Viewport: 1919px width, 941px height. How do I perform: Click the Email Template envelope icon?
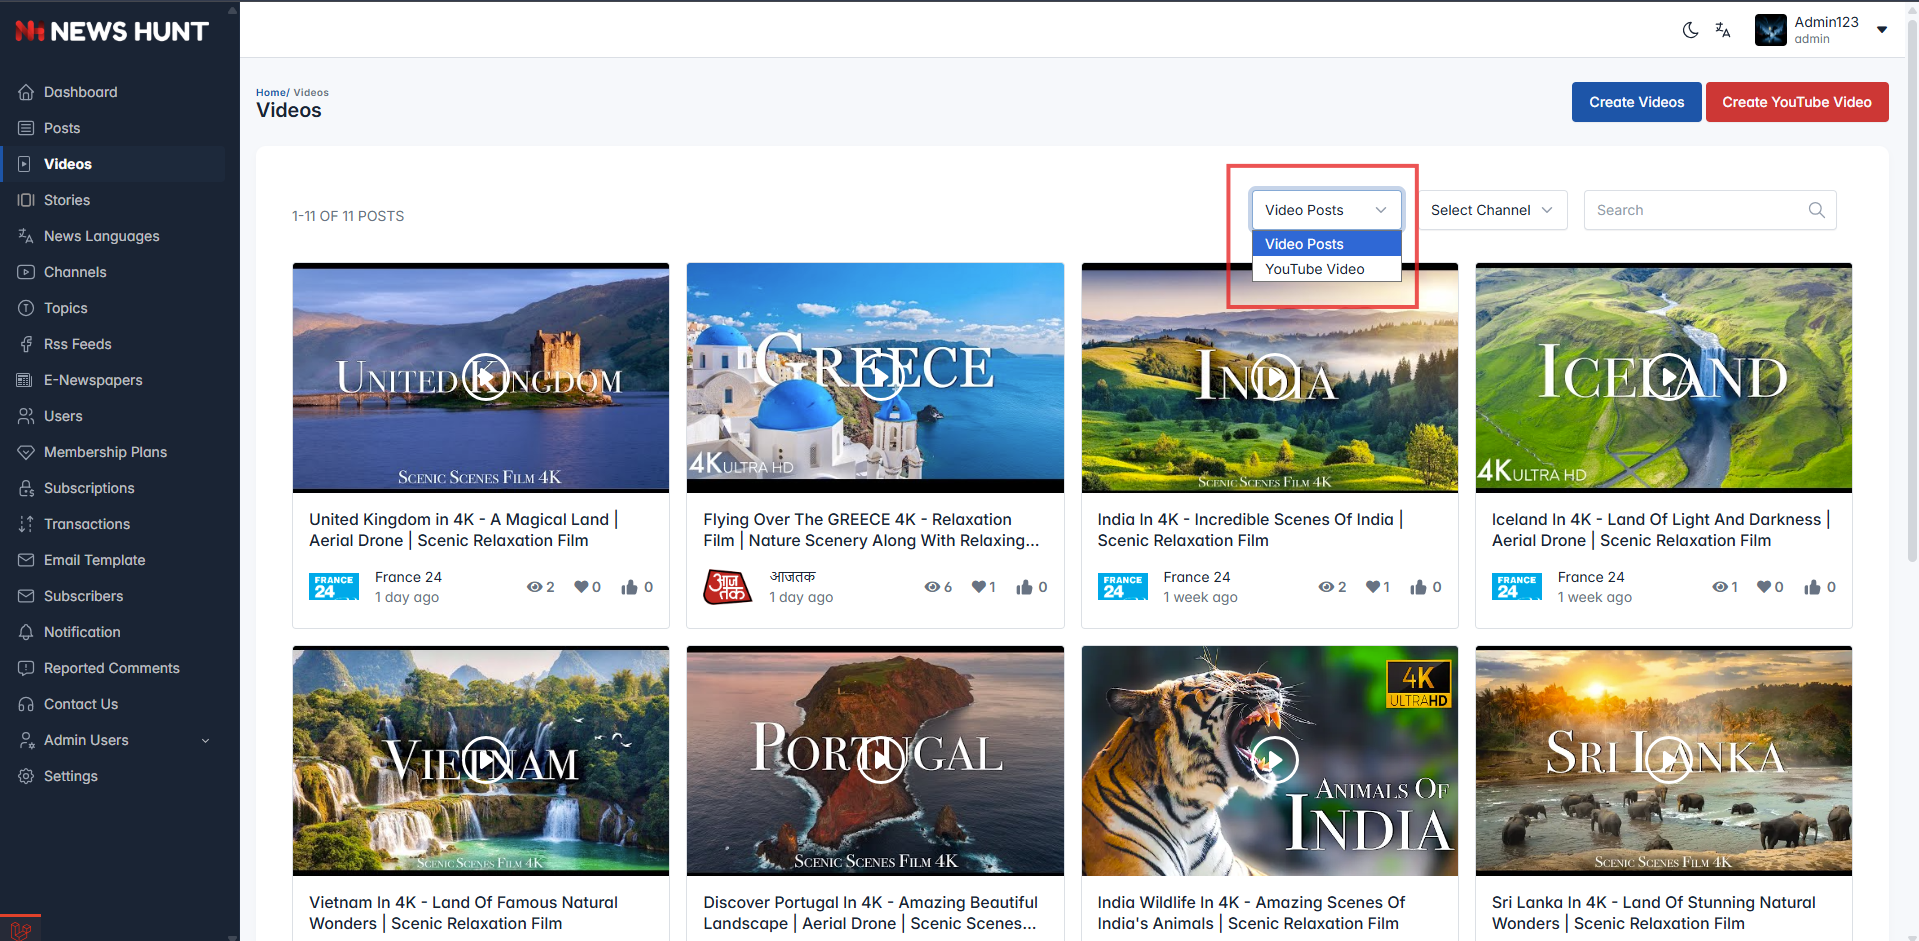(x=26, y=560)
